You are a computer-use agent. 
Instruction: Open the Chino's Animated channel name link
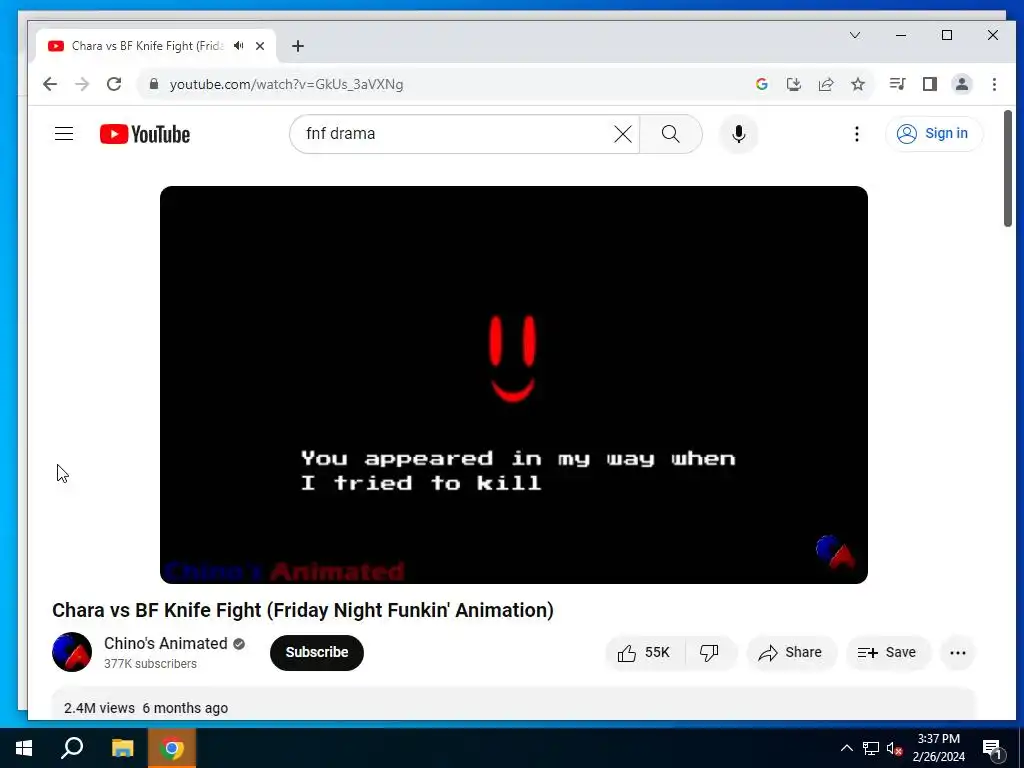click(x=166, y=643)
